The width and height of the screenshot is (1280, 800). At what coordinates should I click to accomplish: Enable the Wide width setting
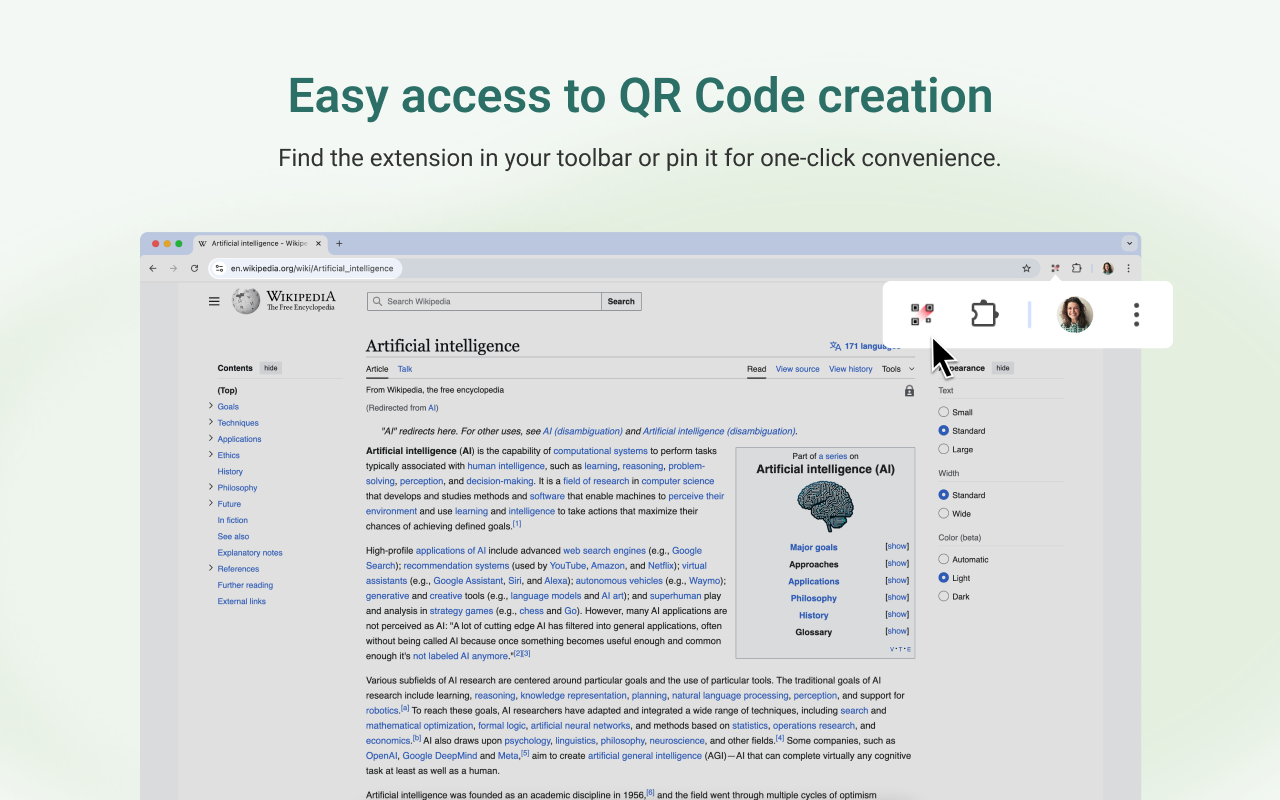943,513
